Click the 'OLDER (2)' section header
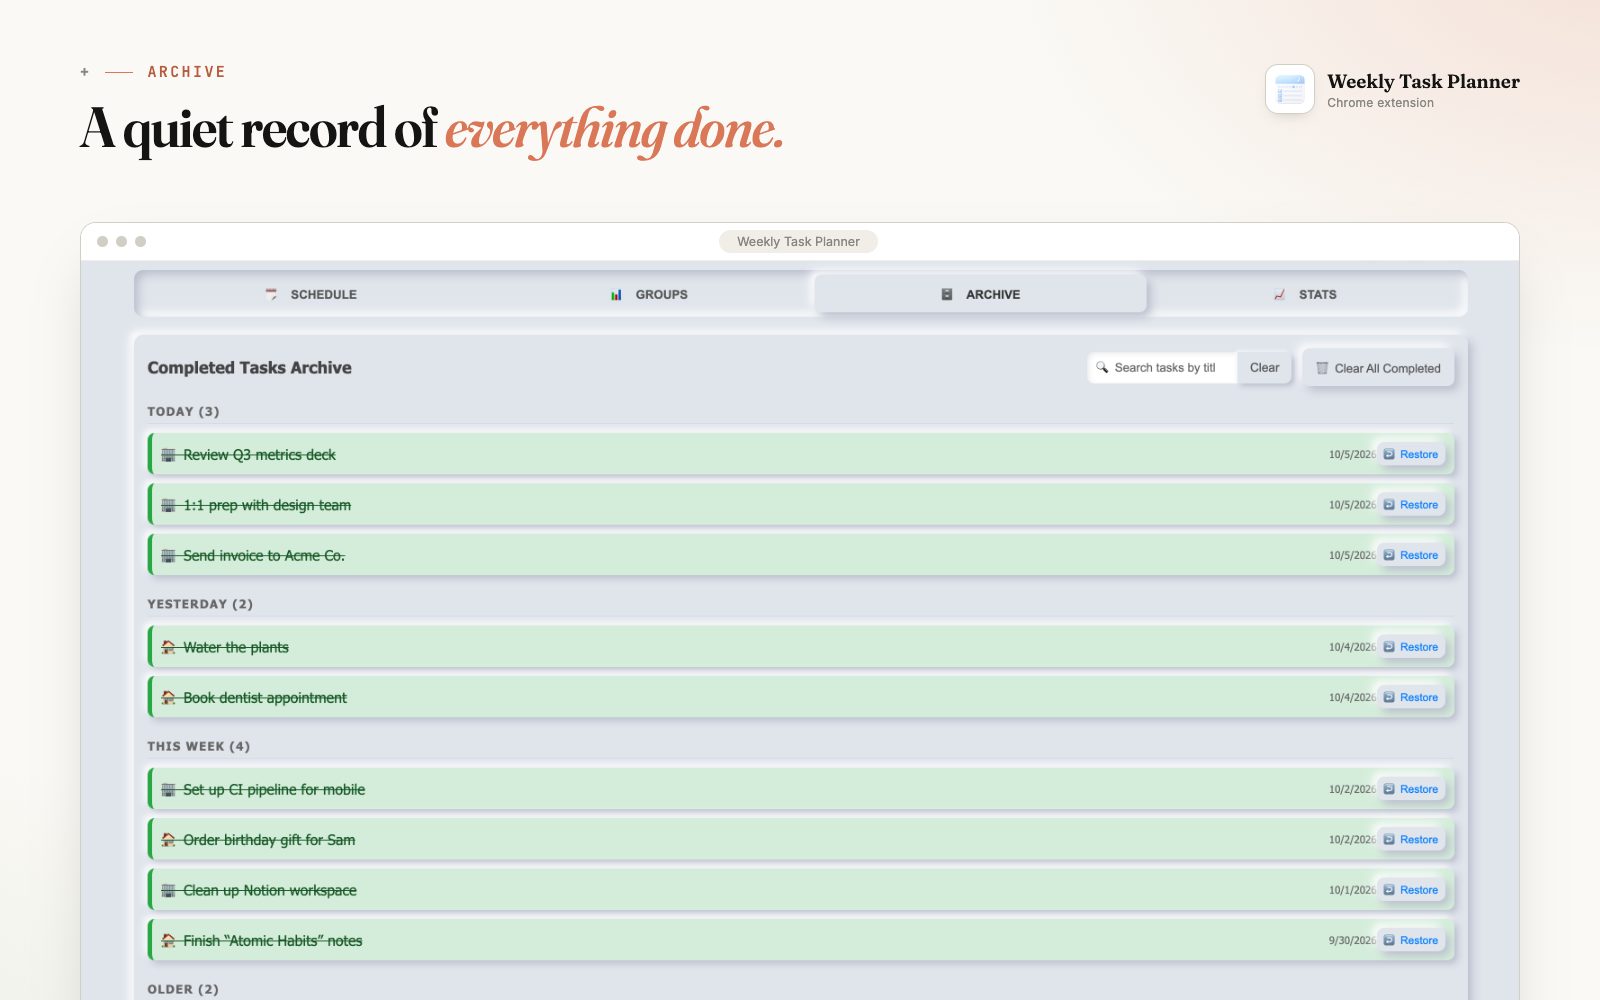This screenshot has width=1600, height=1000. (183, 989)
